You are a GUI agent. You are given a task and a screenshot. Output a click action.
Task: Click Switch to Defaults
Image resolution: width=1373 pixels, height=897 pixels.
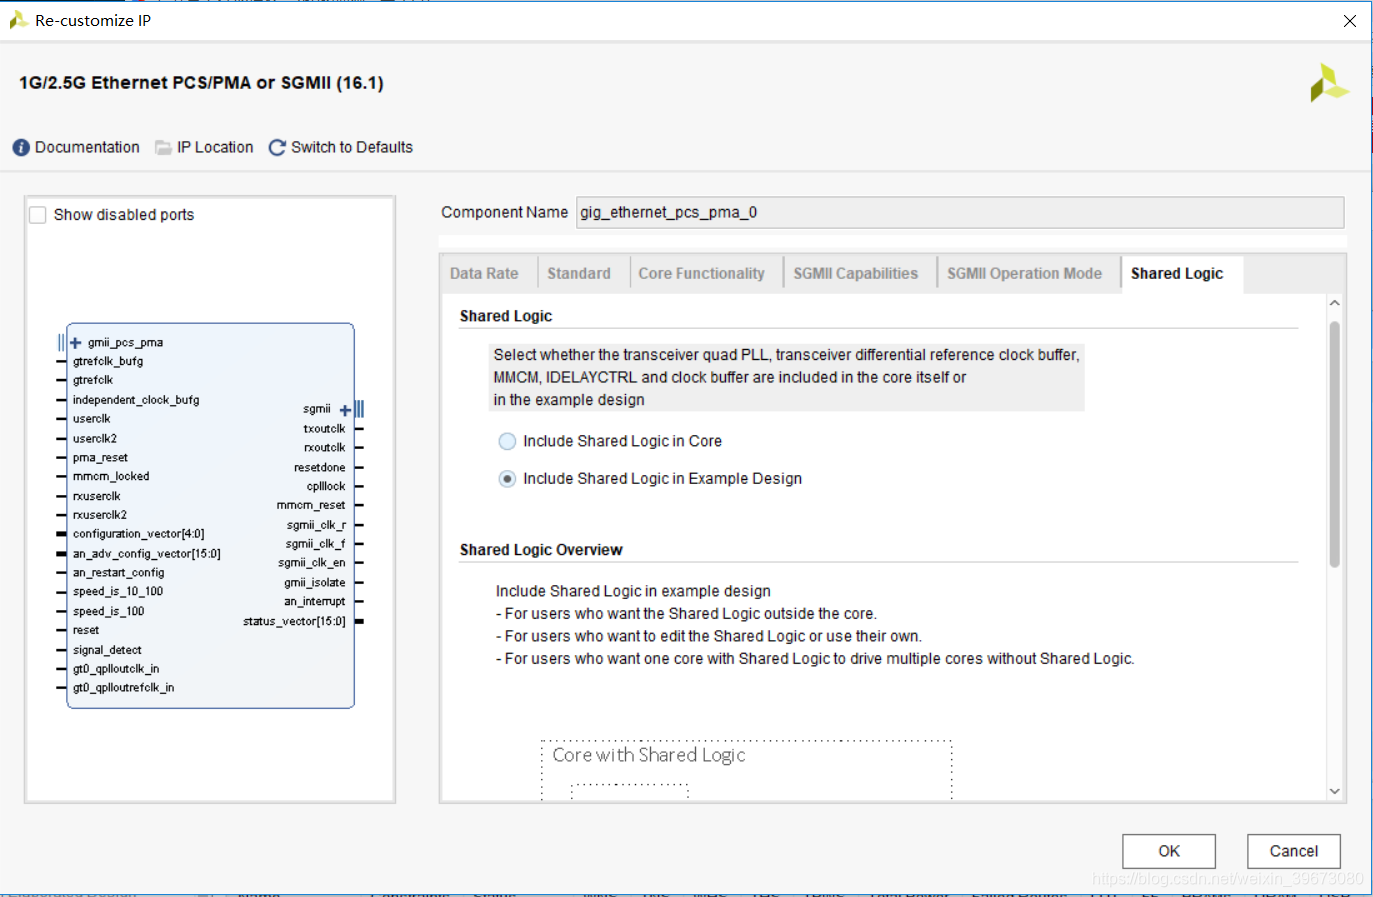click(x=352, y=148)
